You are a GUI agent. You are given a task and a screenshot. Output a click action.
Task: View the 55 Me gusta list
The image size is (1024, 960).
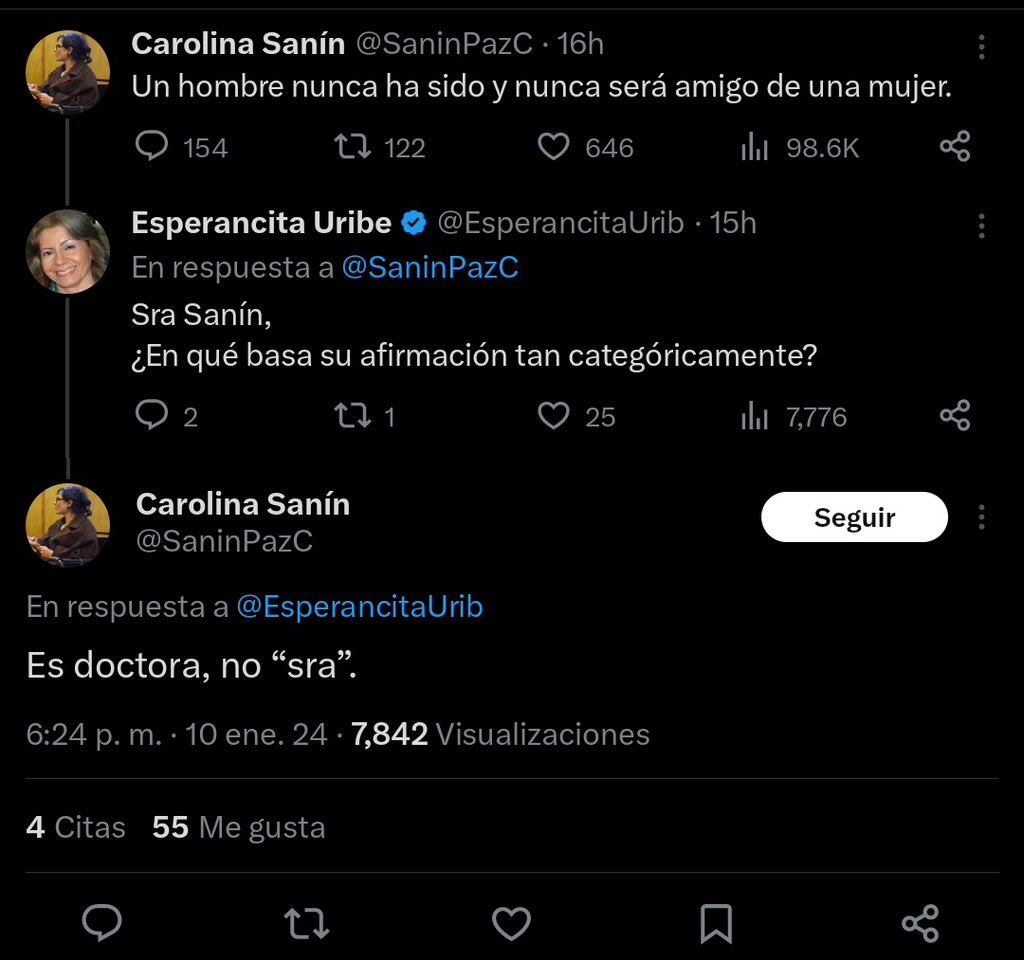point(237,827)
